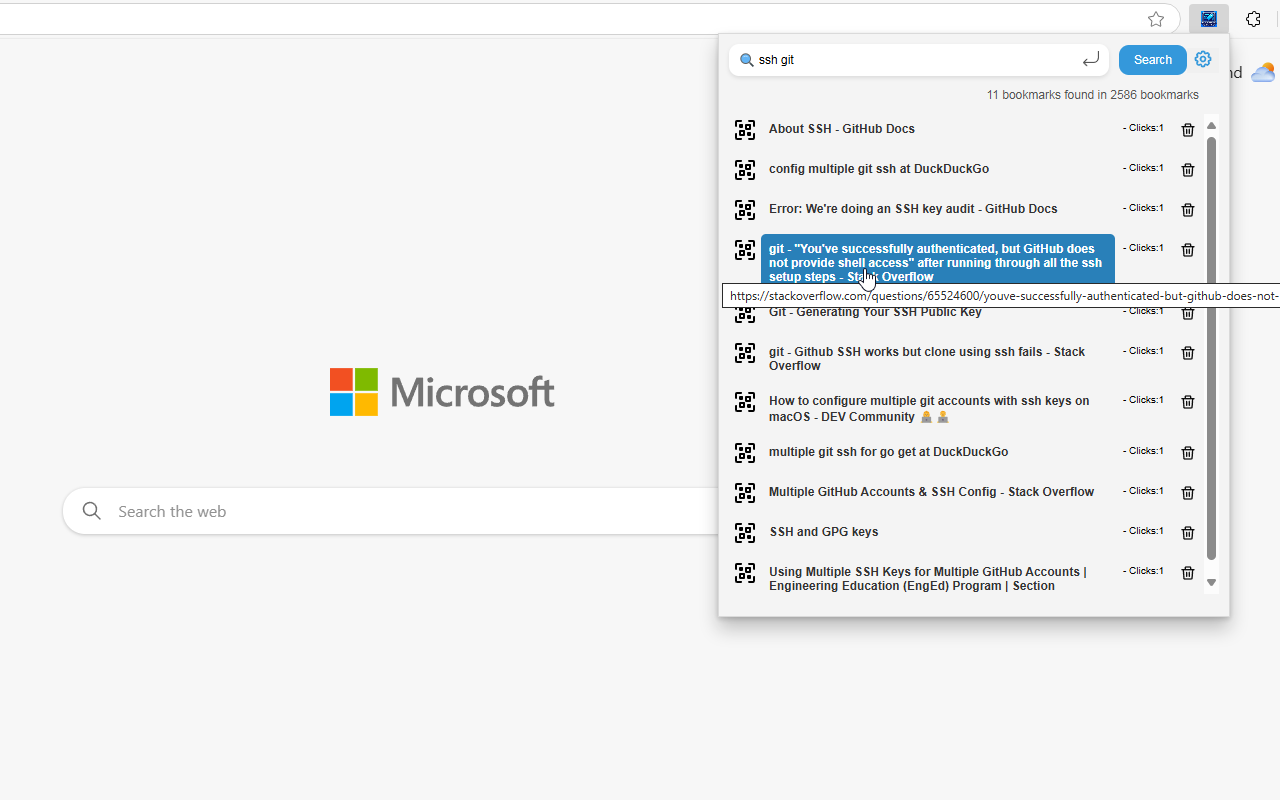The width and height of the screenshot is (1280, 800).
Task: Open 'Using Multiple SSH Keys for Multiple GitHub Accounts'
Action: click(x=928, y=579)
